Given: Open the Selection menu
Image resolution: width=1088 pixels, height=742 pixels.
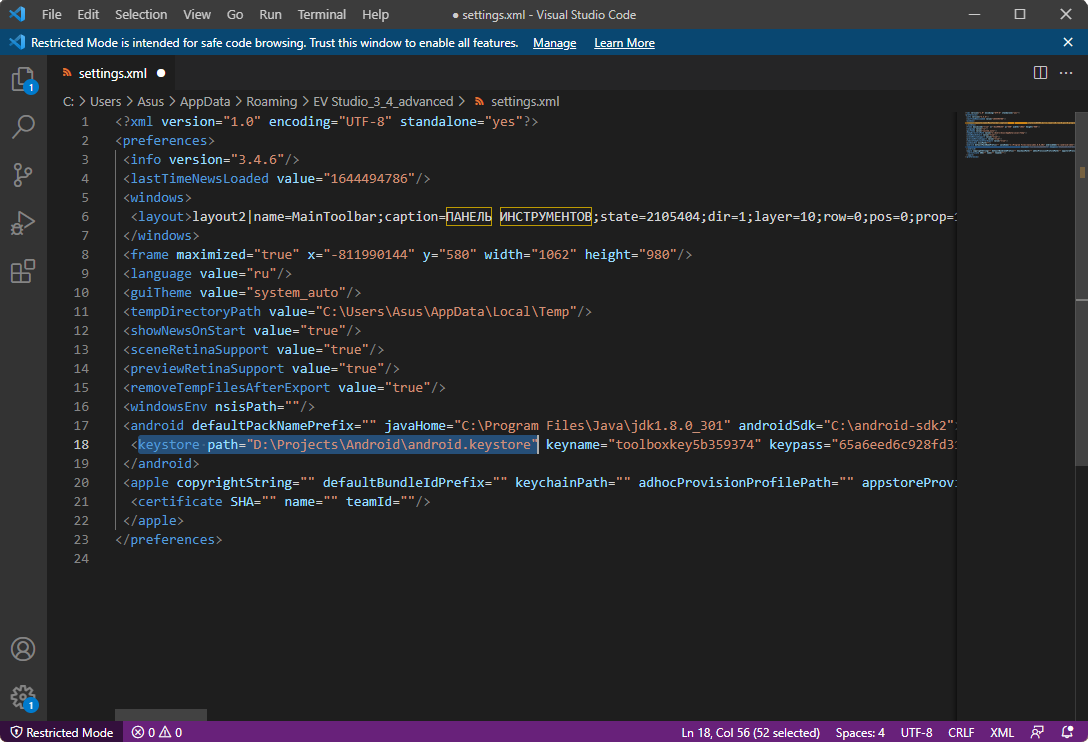Looking at the screenshot, I should point(141,15).
